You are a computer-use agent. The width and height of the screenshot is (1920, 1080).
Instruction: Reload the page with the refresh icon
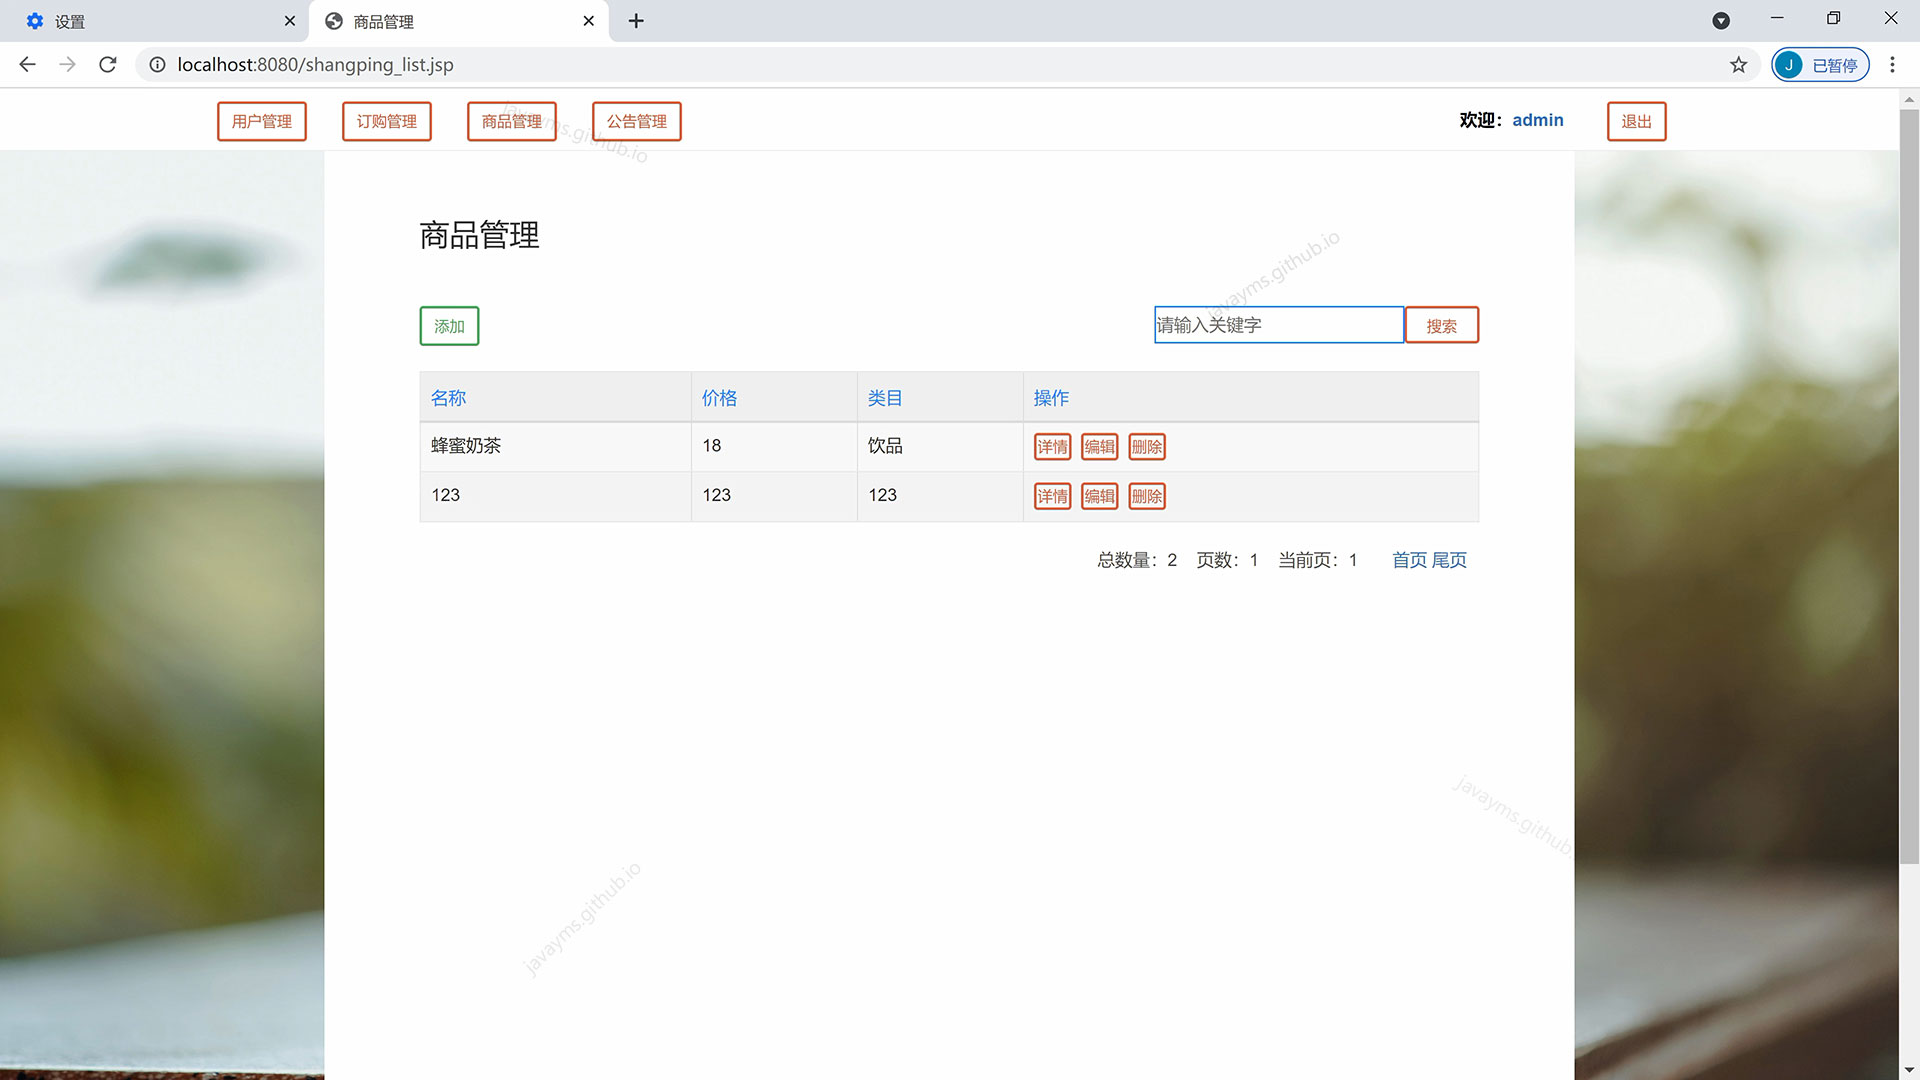(108, 64)
